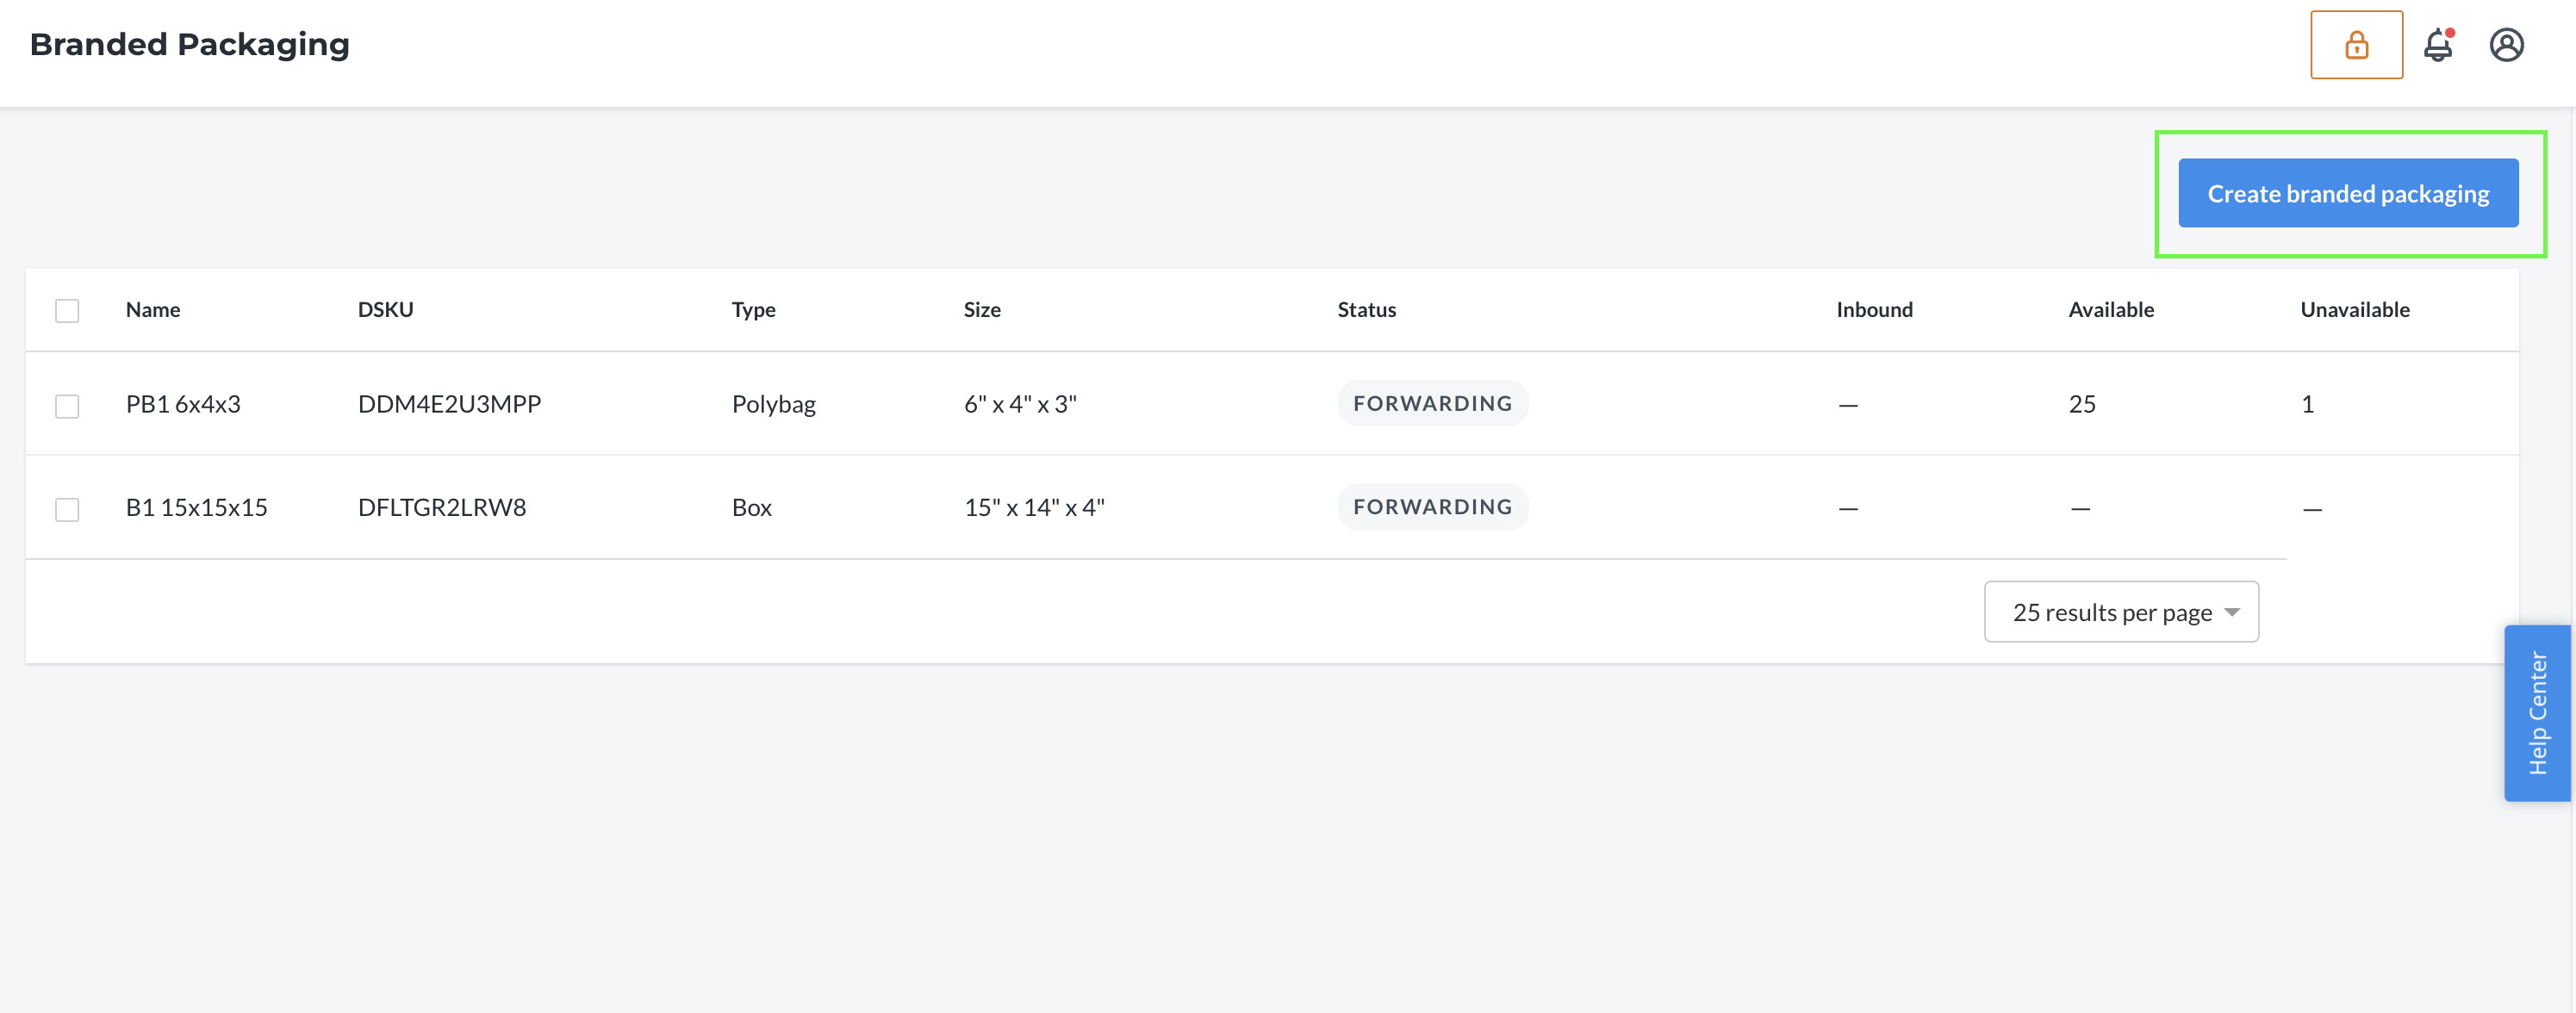
Task: Open the B1 15x15x15 packaging name
Action: click(196, 508)
